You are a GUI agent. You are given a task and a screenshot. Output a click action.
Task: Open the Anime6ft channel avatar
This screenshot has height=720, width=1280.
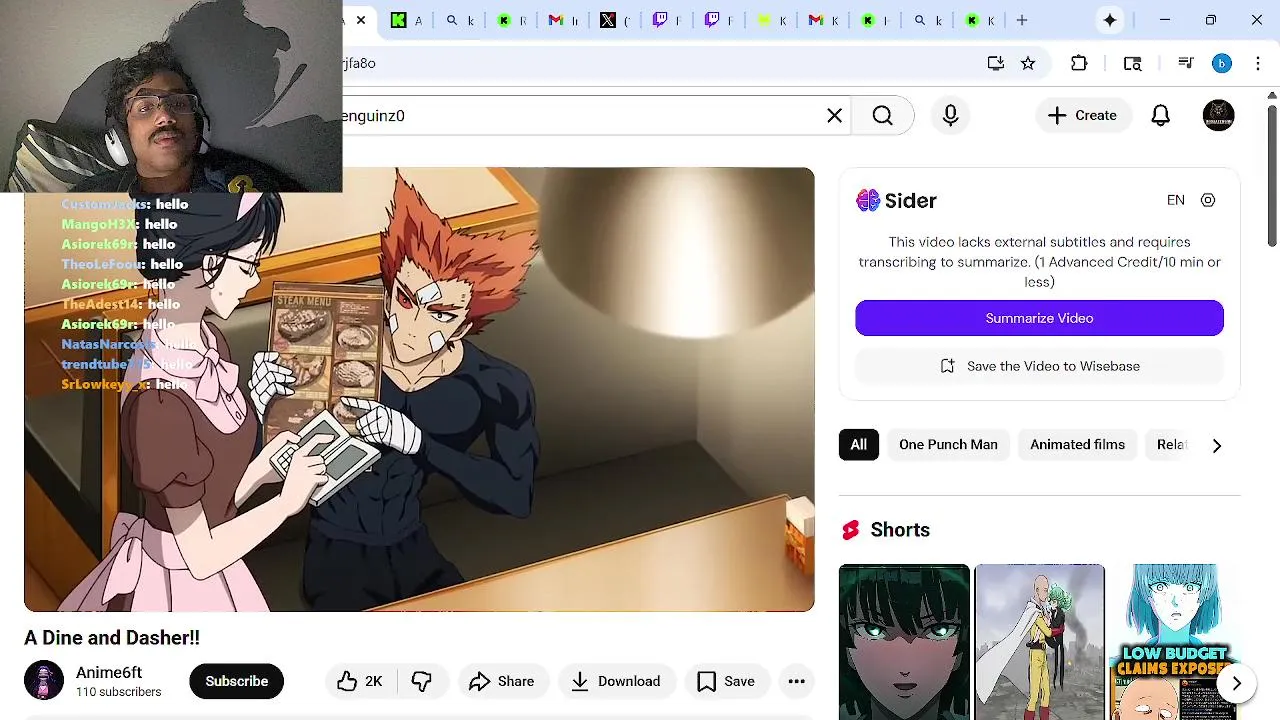pos(44,681)
